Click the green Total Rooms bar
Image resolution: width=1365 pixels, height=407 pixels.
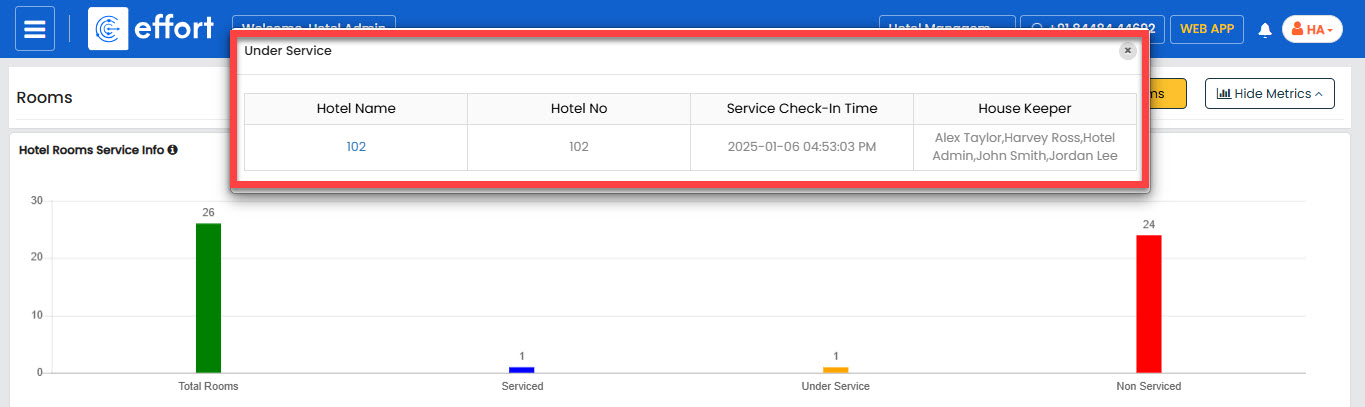208,297
